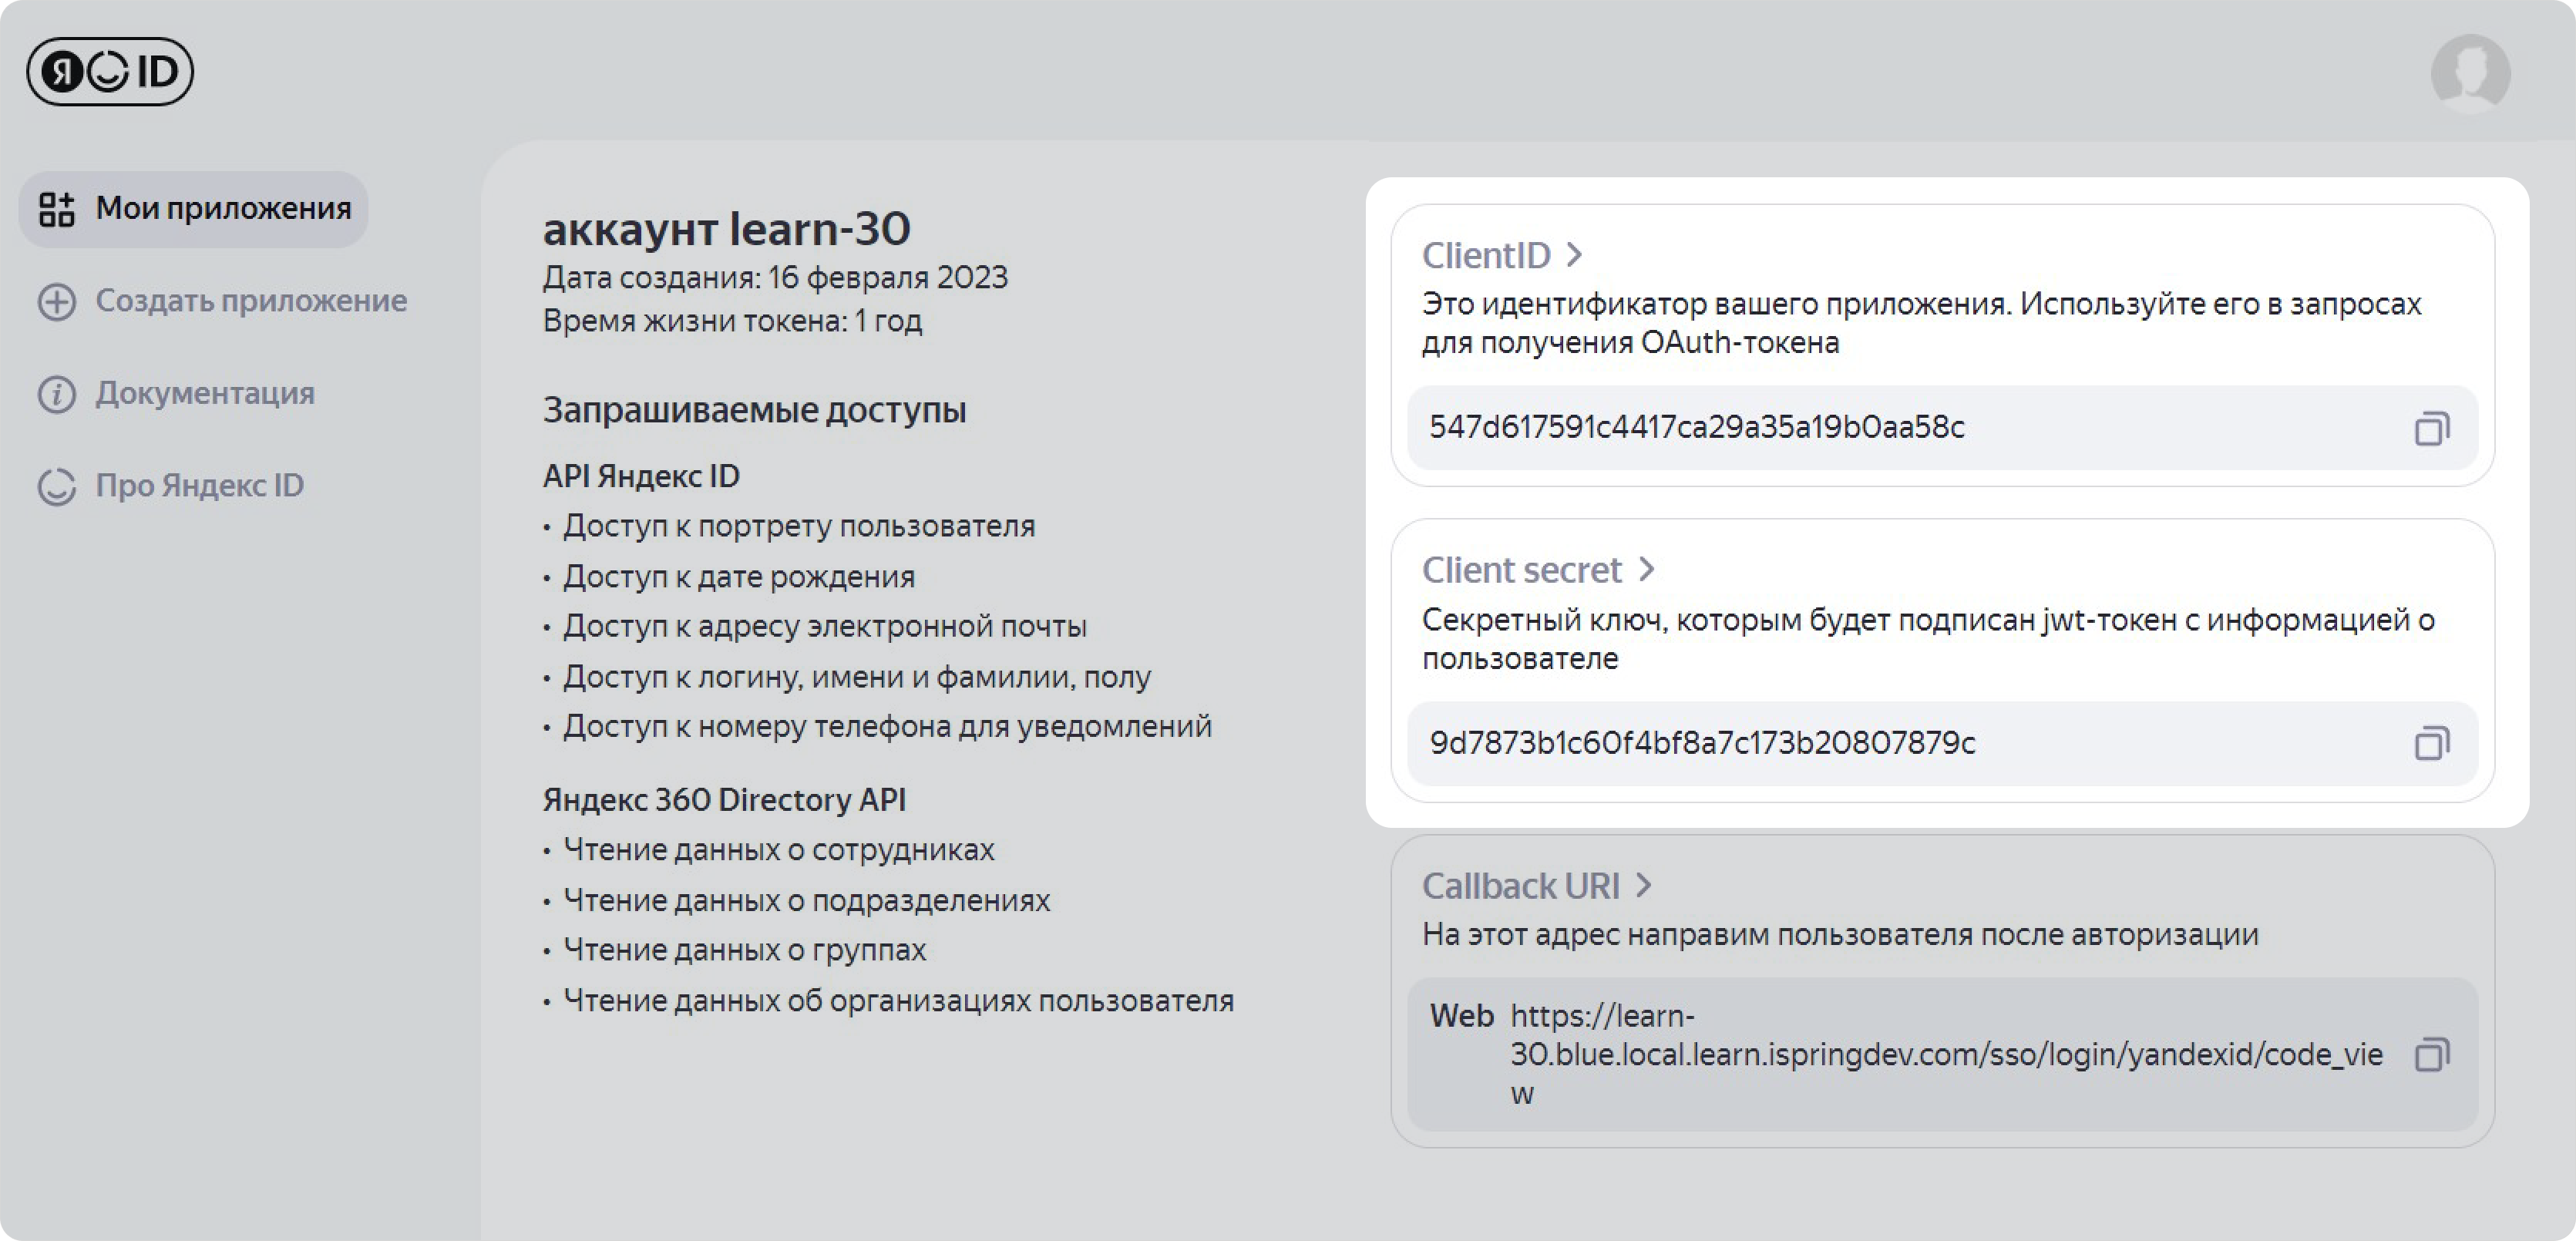Click the Client secret heading link
Screen dimensions: 2576x1241
(x=1521, y=570)
